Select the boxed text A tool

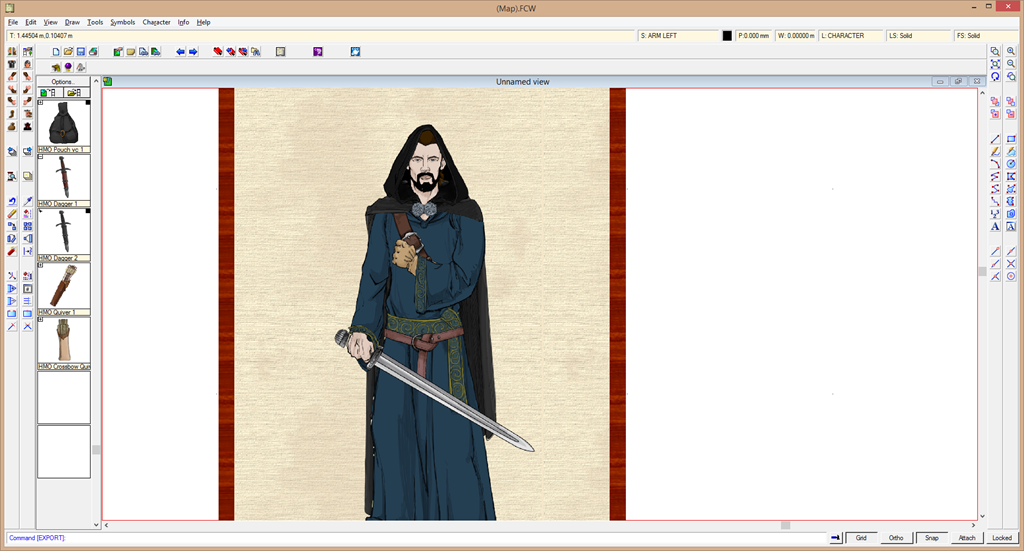(x=1011, y=227)
